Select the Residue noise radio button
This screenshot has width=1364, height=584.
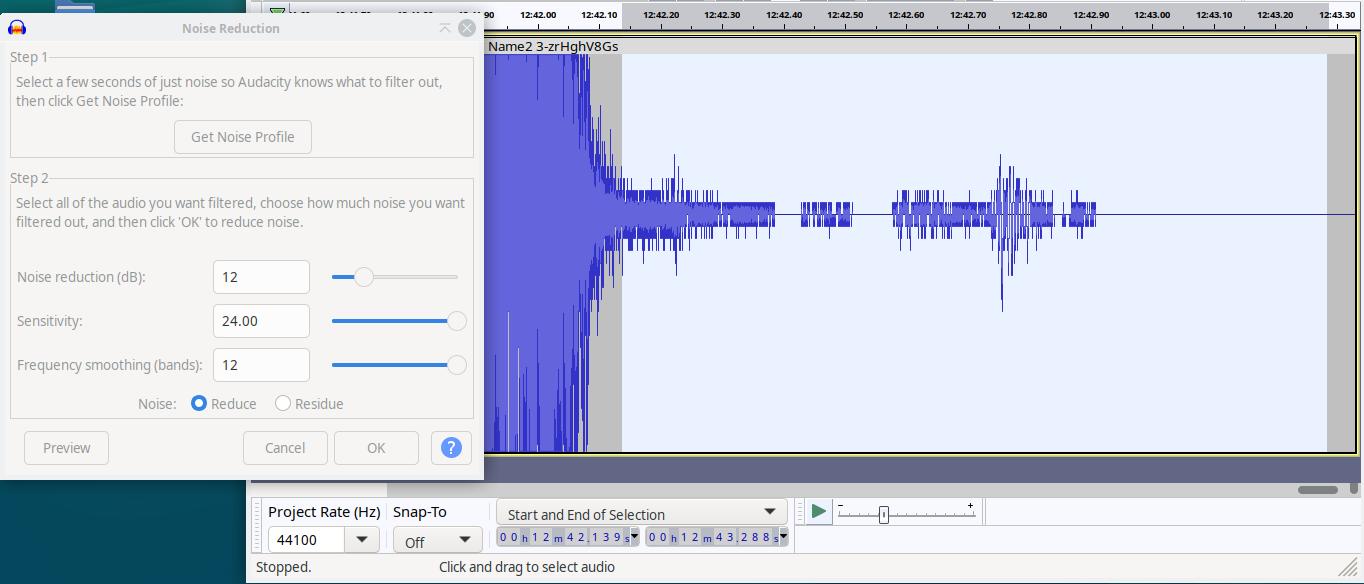pyautogui.click(x=283, y=404)
